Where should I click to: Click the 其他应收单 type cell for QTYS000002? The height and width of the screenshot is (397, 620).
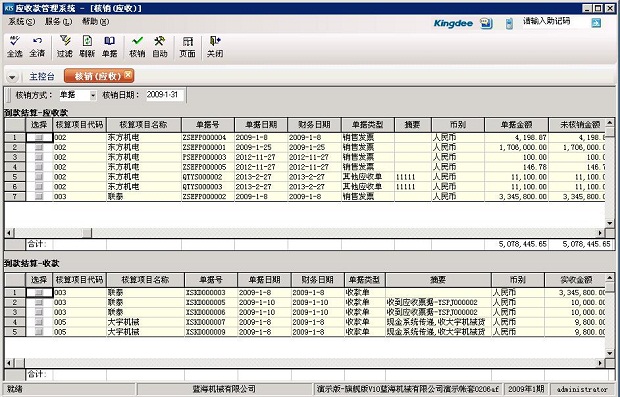point(367,177)
